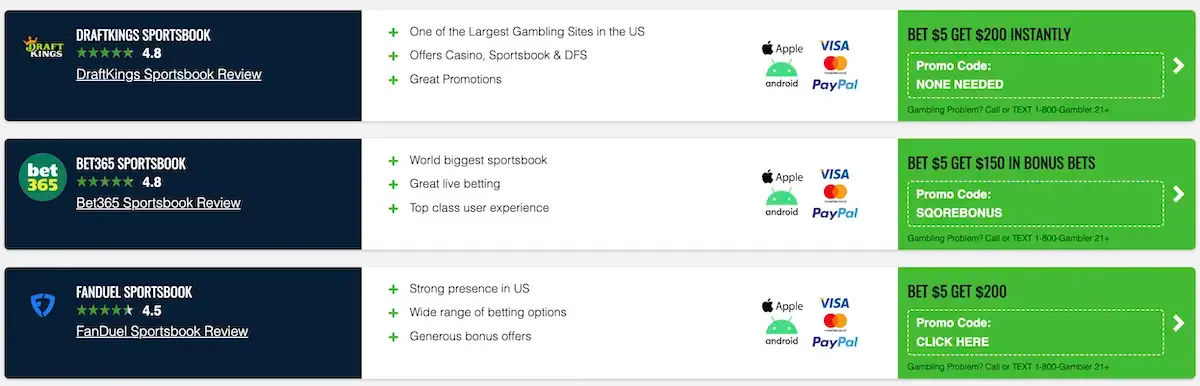Click the FanDuel shield logo
This screenshot has height=386, width=1200.
(42, 307)
